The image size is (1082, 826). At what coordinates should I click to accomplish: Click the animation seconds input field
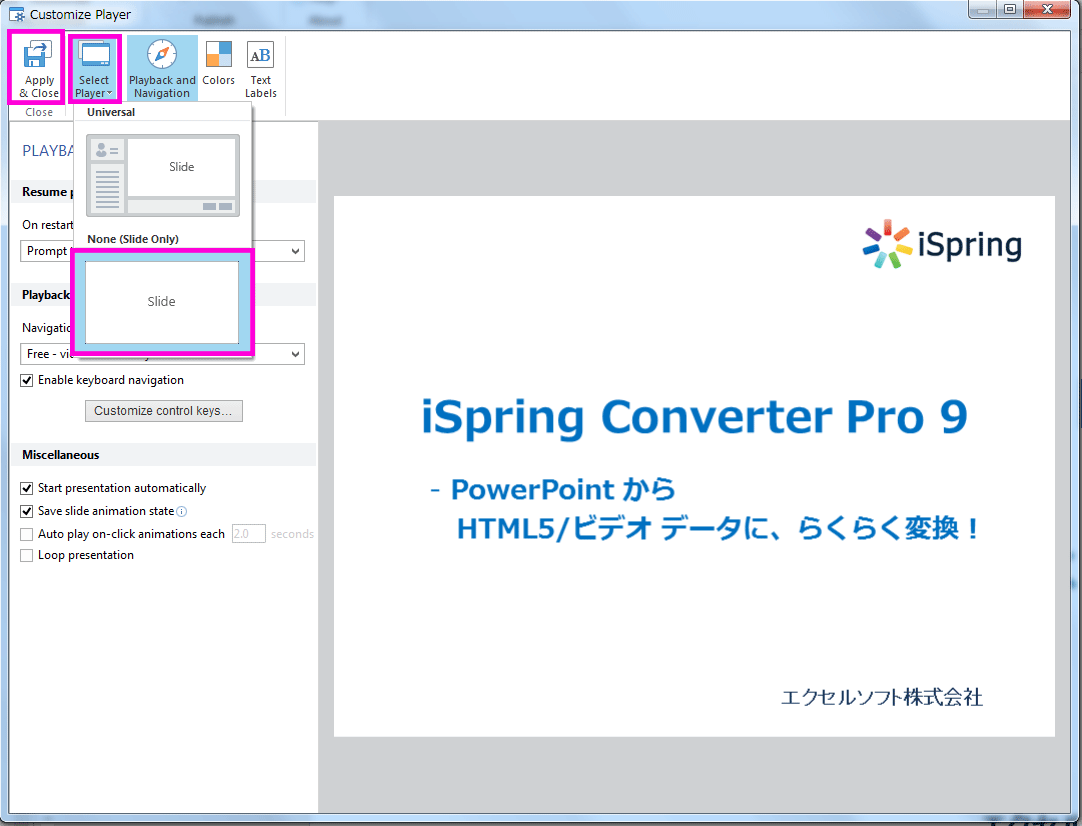click(x=248, y=533)
